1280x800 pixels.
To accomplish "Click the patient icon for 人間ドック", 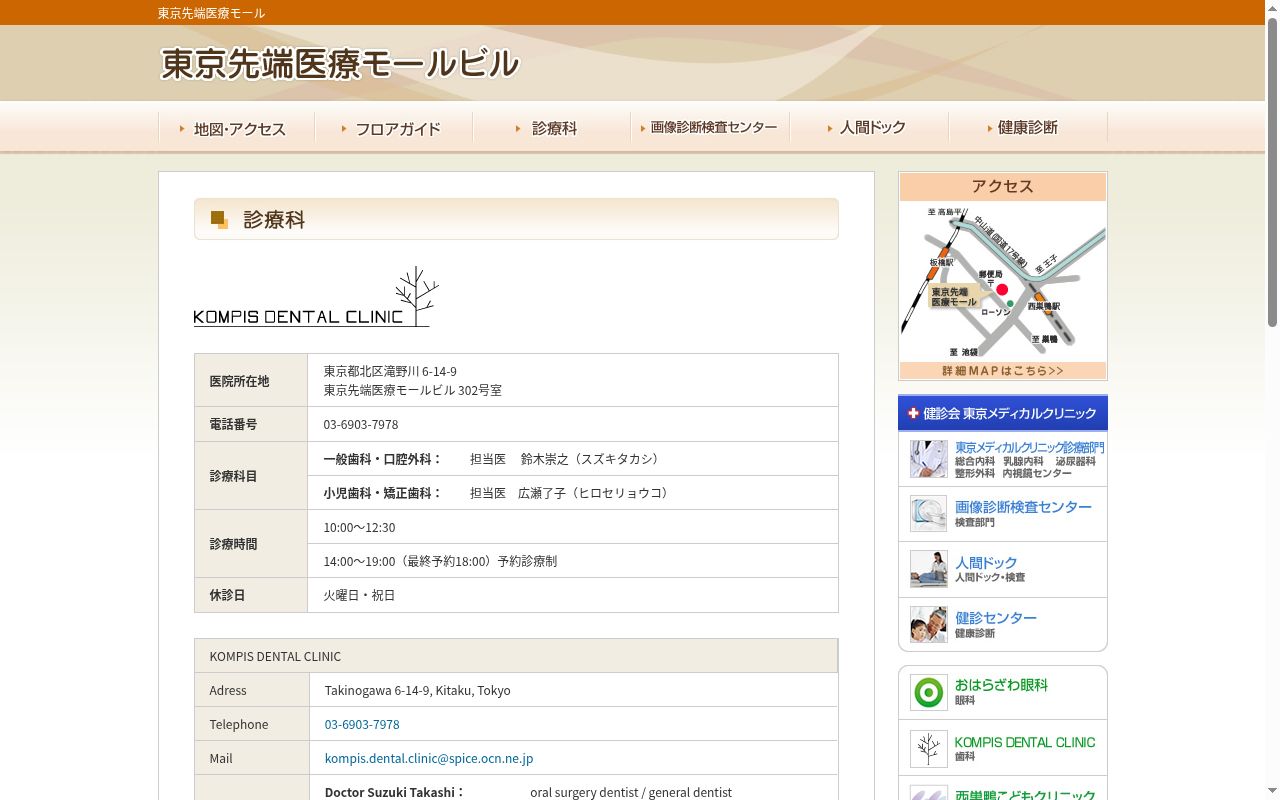I will coord(928,569).
